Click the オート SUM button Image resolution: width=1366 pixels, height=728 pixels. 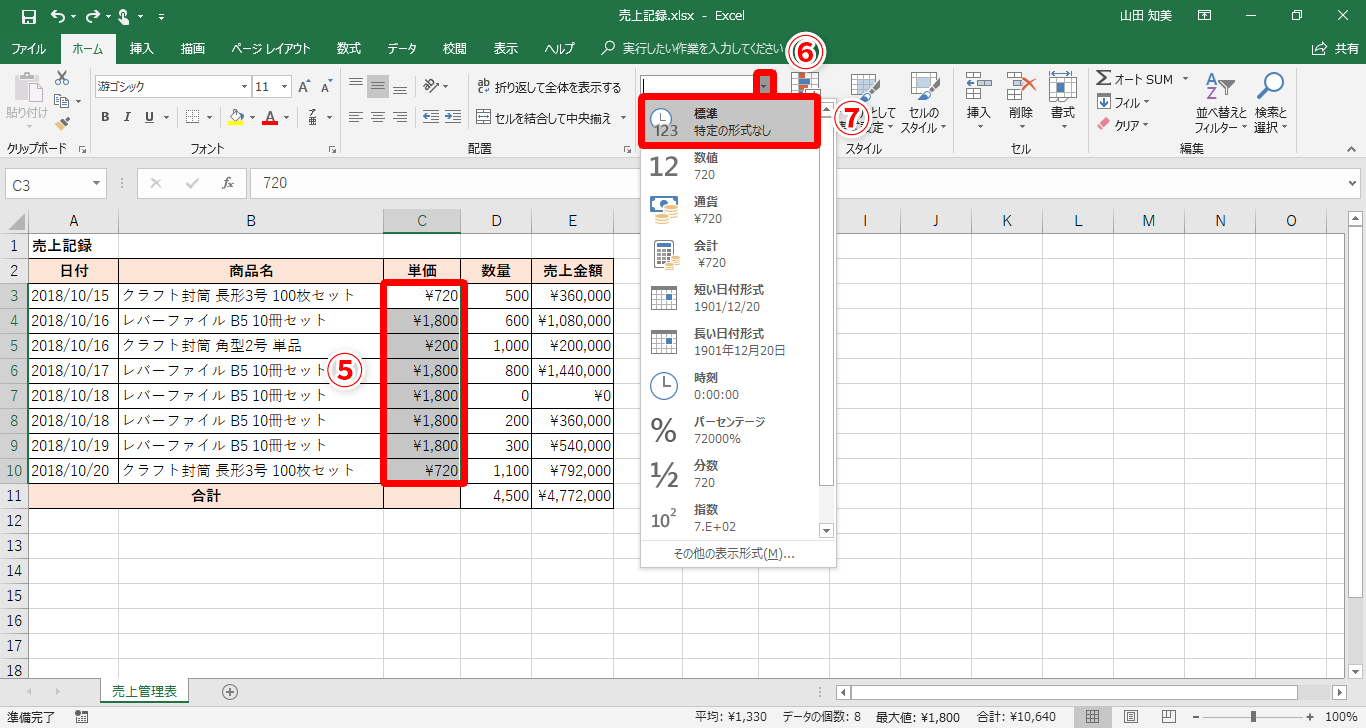(x=1136, y=79)
